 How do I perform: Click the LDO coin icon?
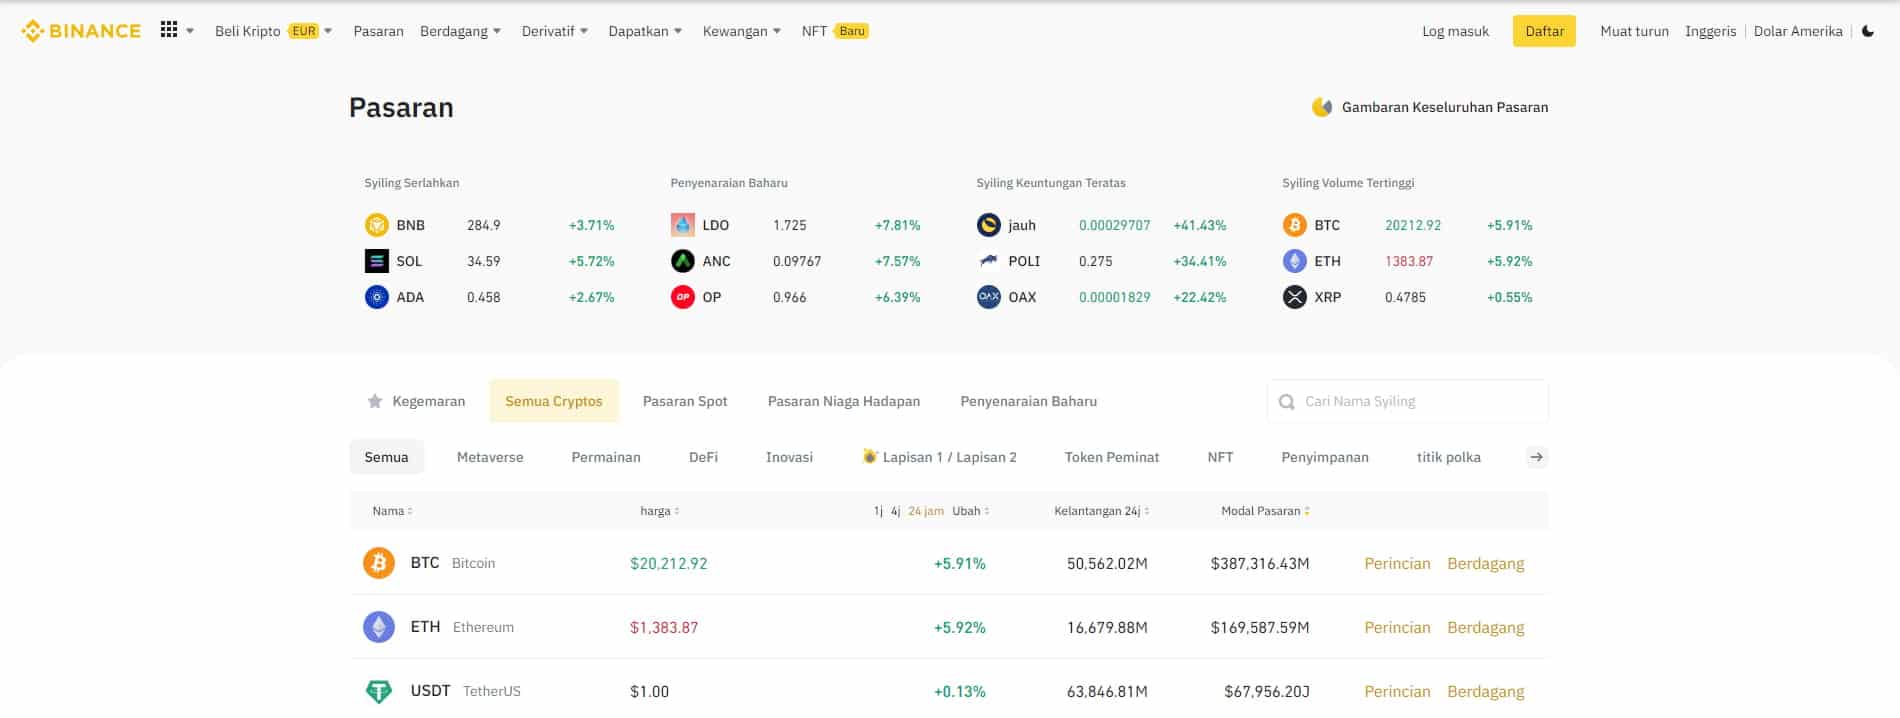682,225
